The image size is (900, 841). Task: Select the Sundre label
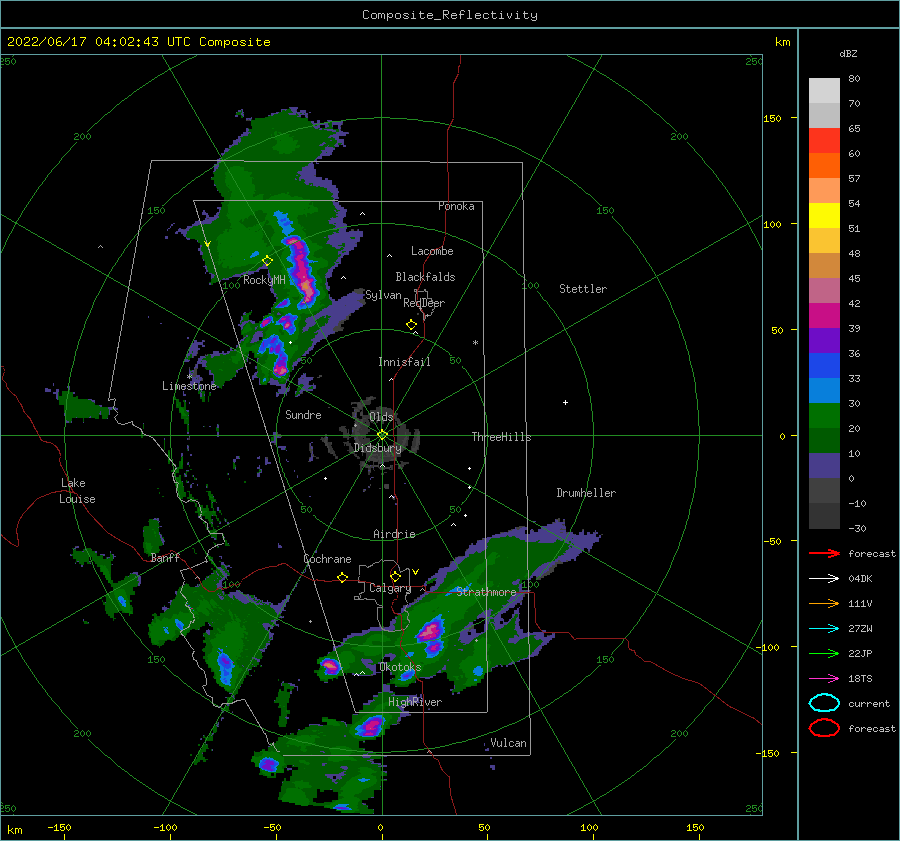pos(303,414)
